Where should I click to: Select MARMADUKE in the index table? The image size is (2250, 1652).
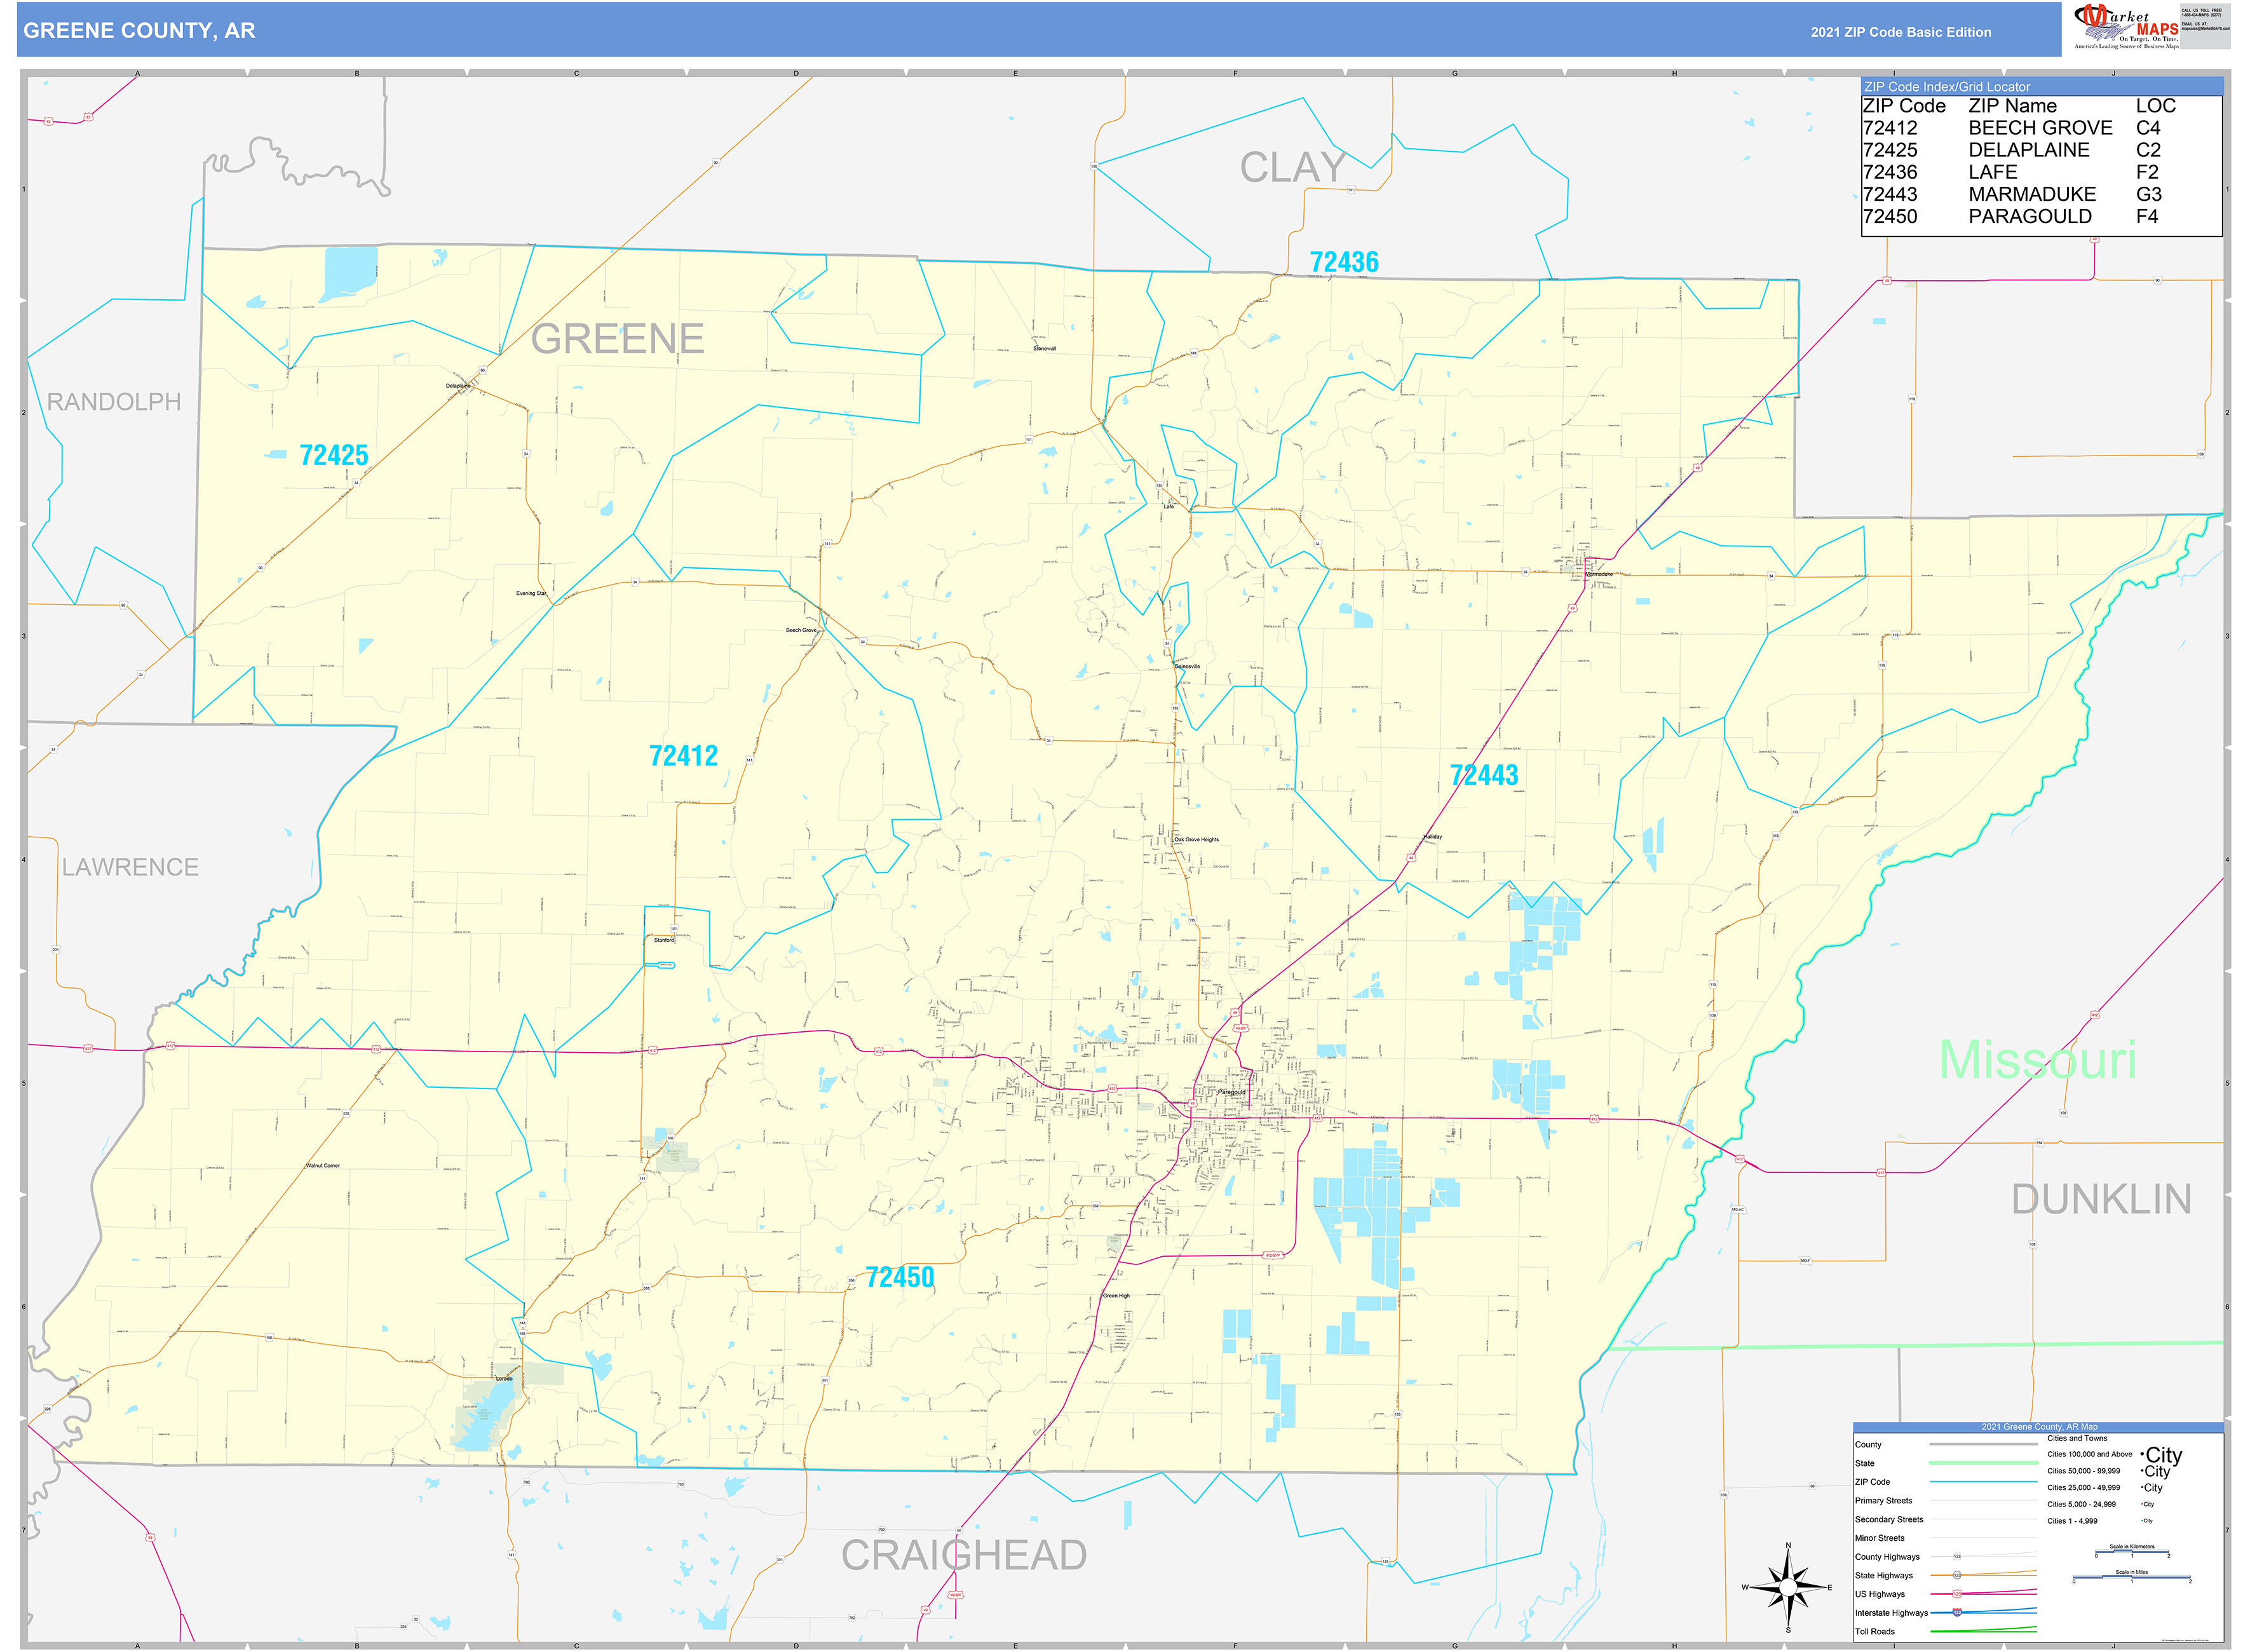click(2032, 194)
